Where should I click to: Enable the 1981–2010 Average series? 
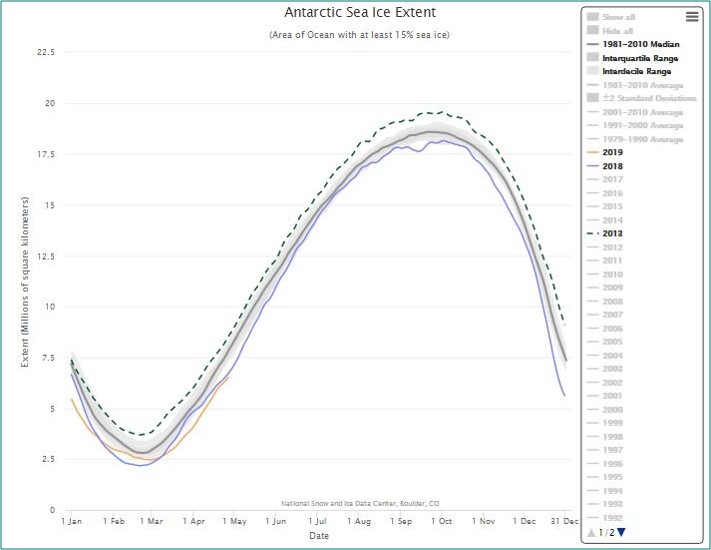pos(641,85)
